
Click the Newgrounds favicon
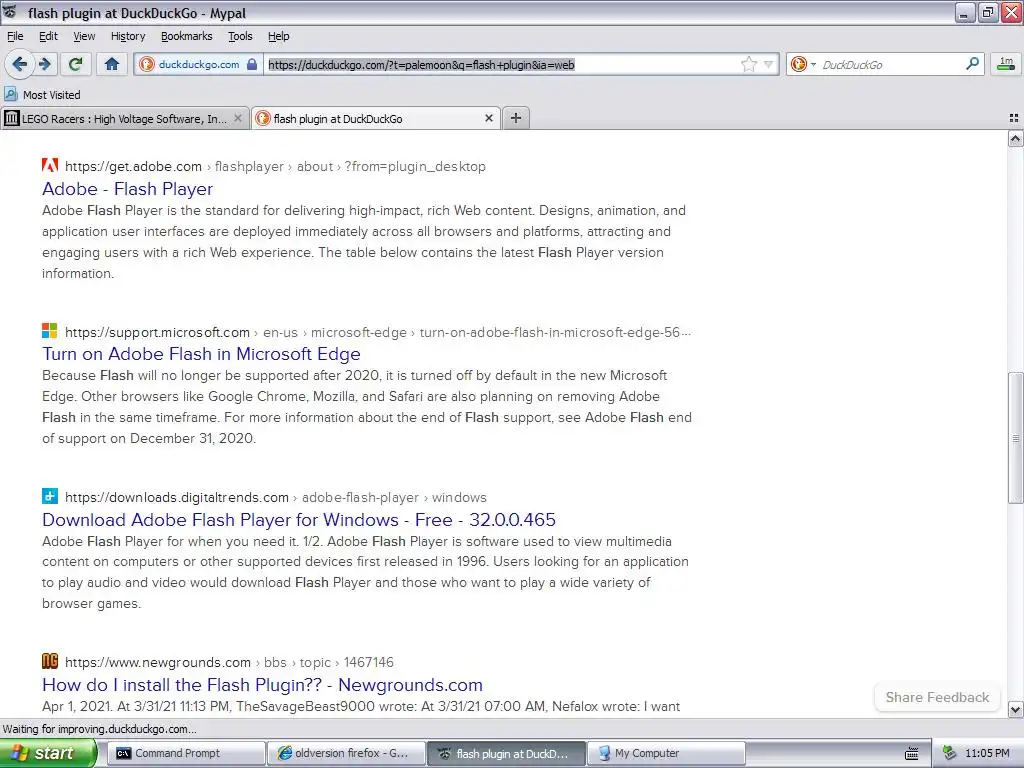pyautogui.click(x=50, y=661)
